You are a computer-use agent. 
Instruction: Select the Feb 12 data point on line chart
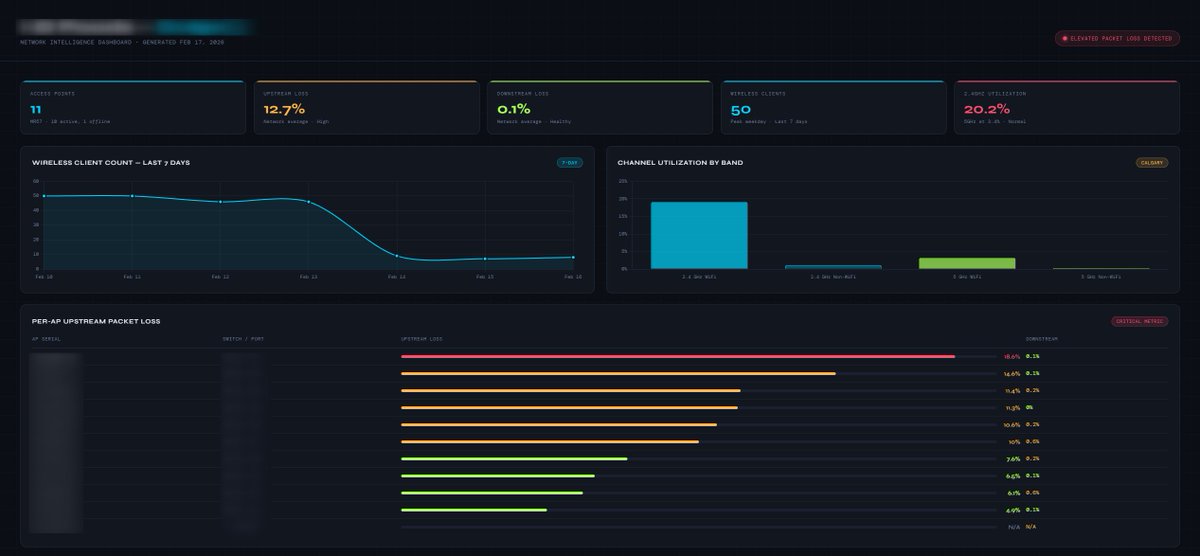tap(220, 202)
